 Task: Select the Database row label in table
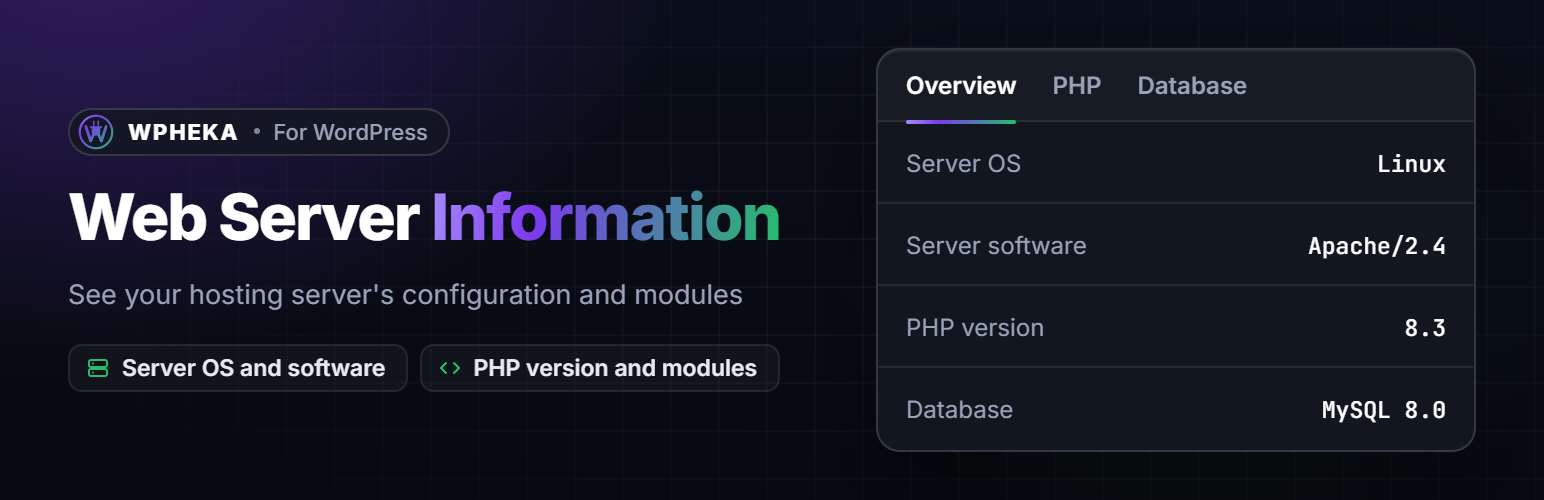pos(959,409)
